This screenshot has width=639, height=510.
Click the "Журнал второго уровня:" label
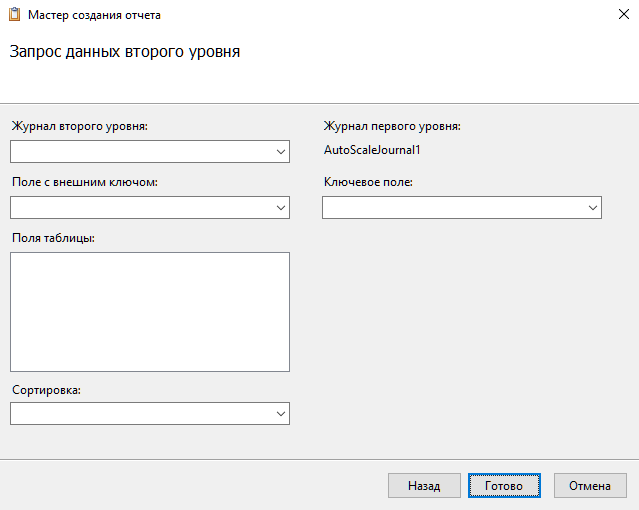pos(79,127)
